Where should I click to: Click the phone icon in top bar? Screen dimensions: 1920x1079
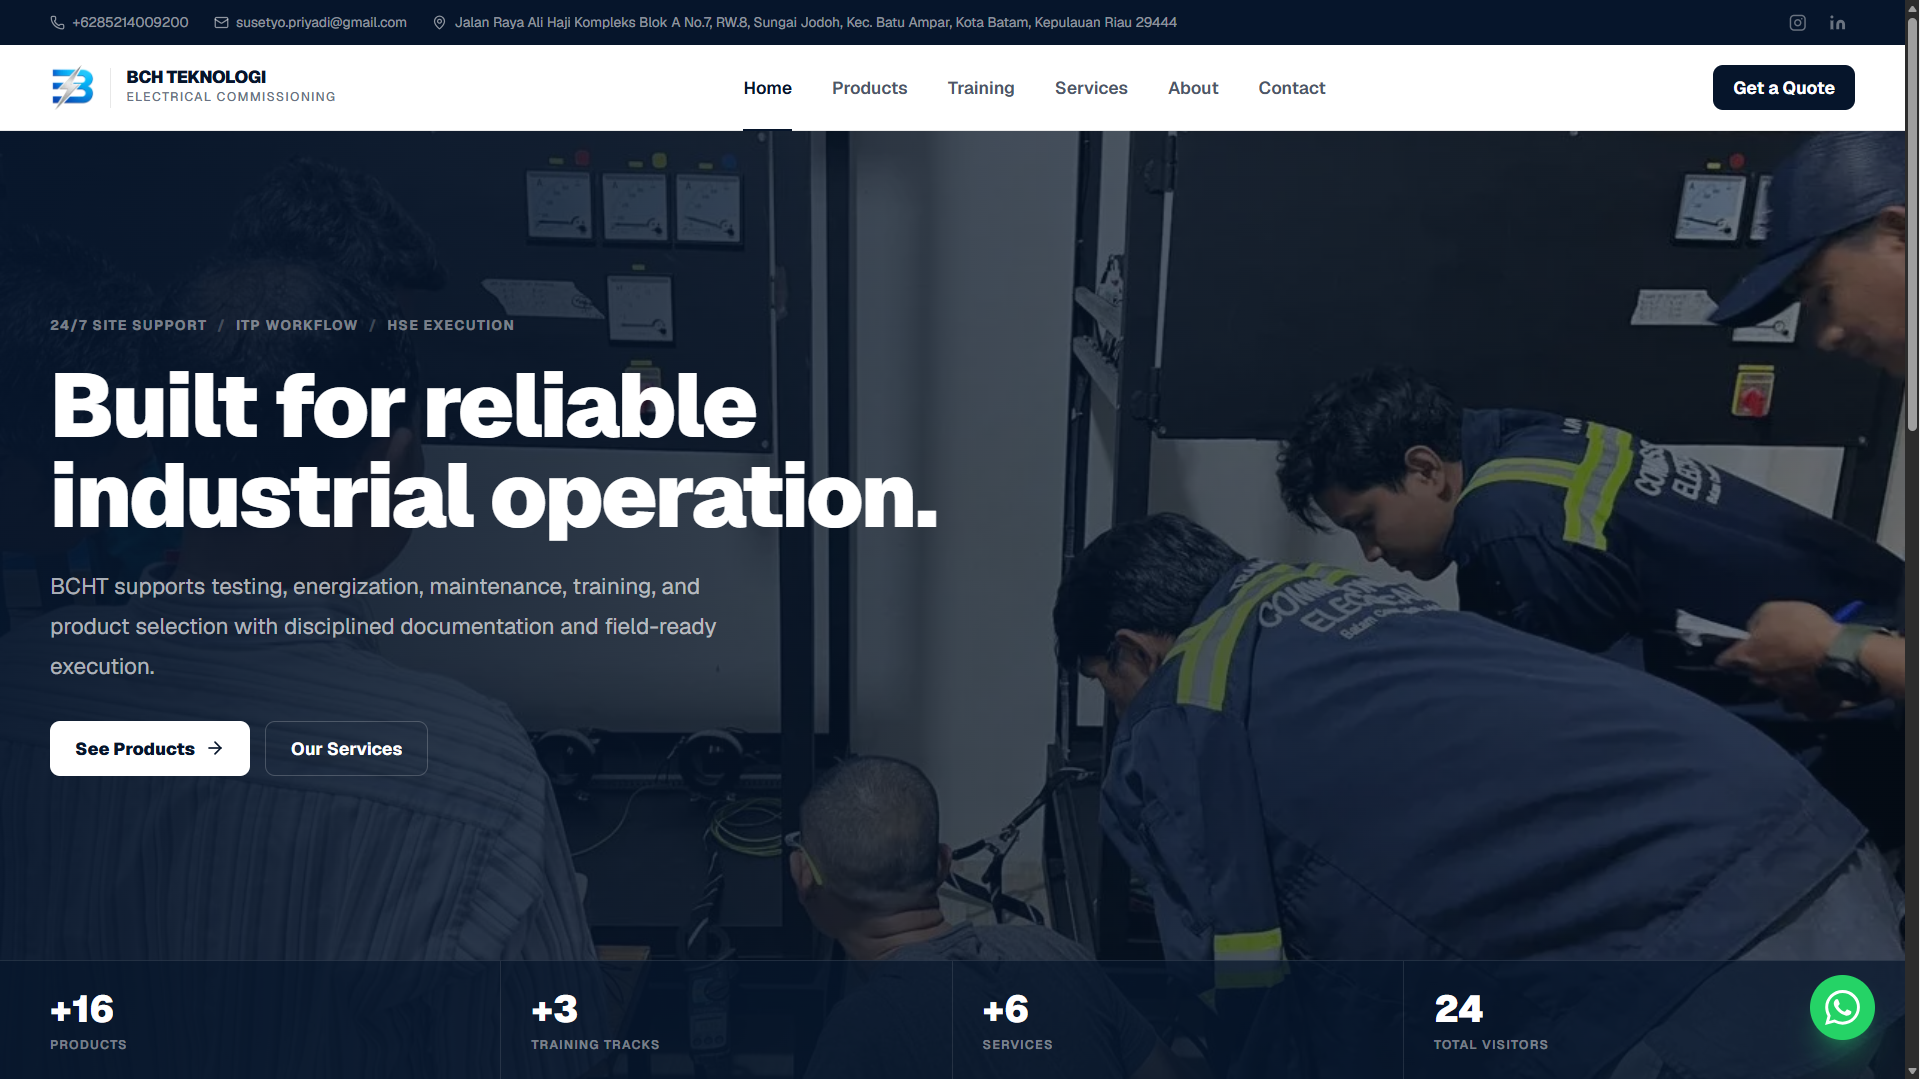(57, 22)
